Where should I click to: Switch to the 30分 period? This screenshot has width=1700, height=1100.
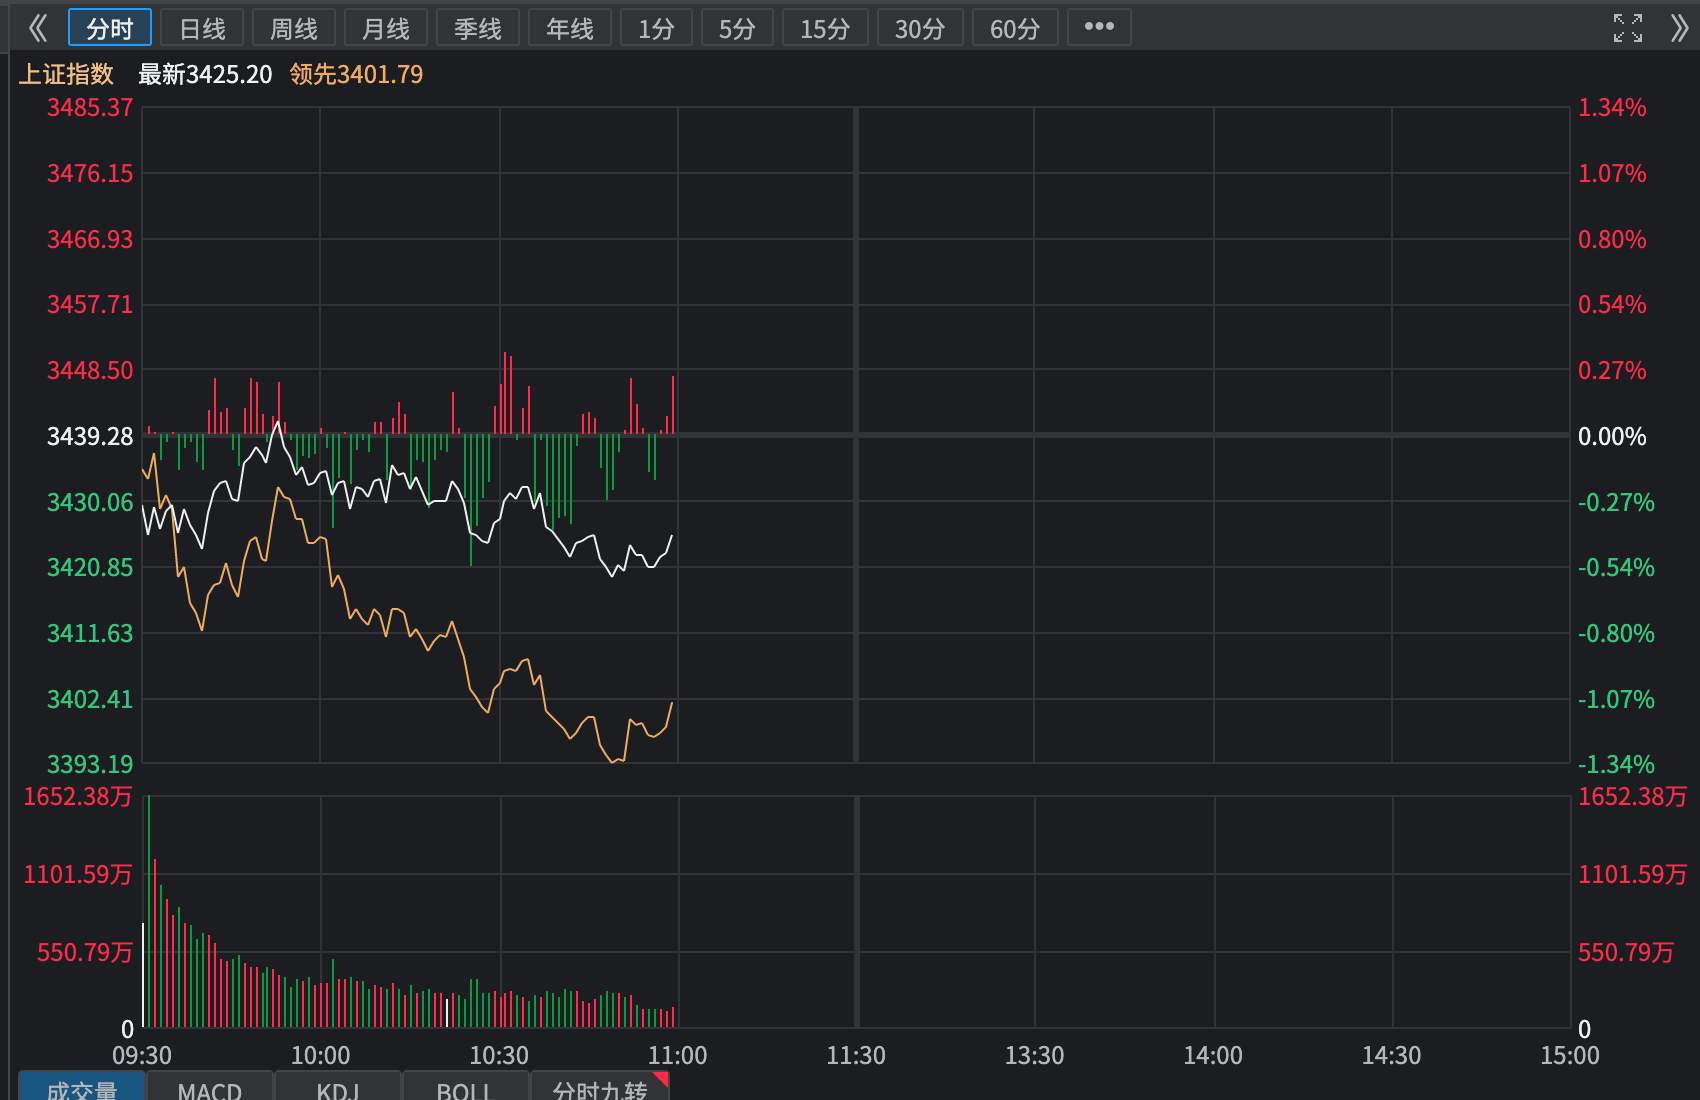tap(920, 28)
